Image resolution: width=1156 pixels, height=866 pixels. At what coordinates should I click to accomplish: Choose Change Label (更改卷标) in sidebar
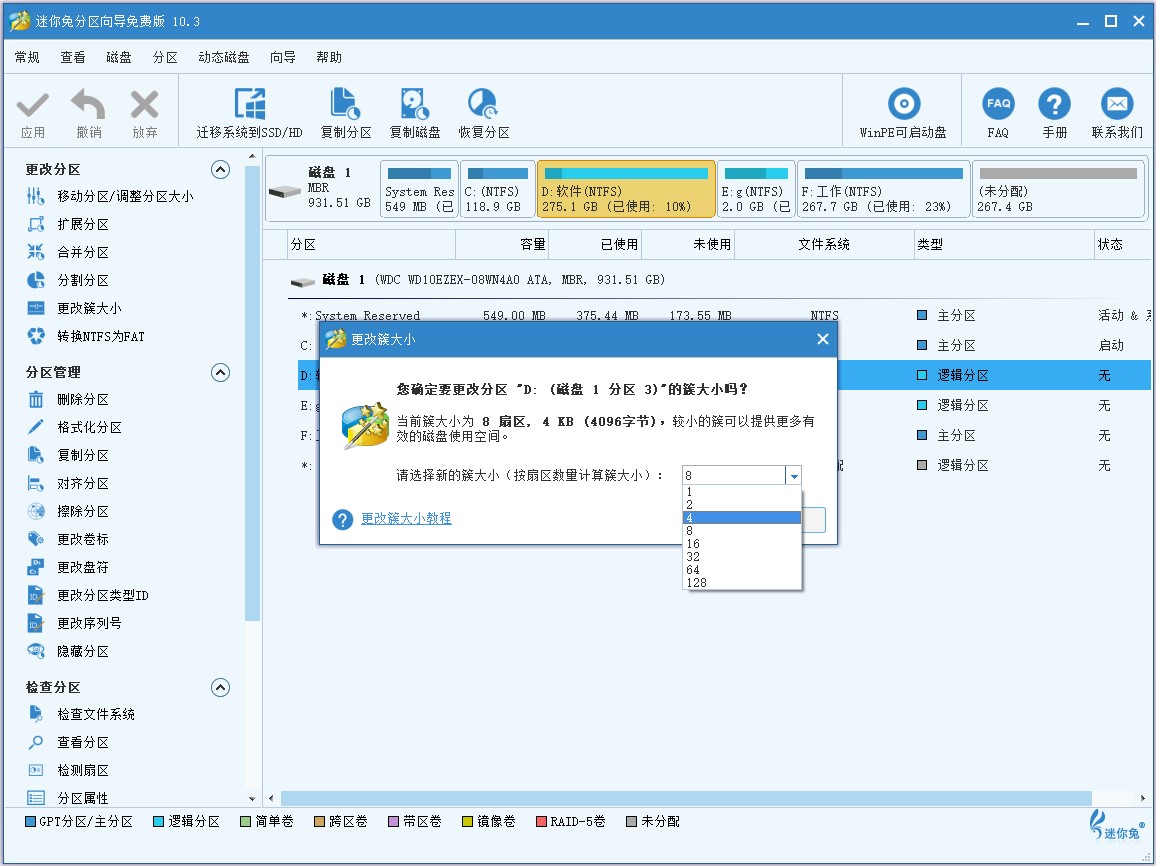(x=83, y=539)
